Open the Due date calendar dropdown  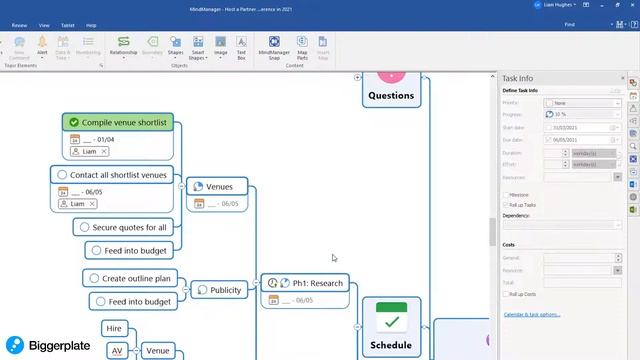pyautogui.click(x=614, y=140)
